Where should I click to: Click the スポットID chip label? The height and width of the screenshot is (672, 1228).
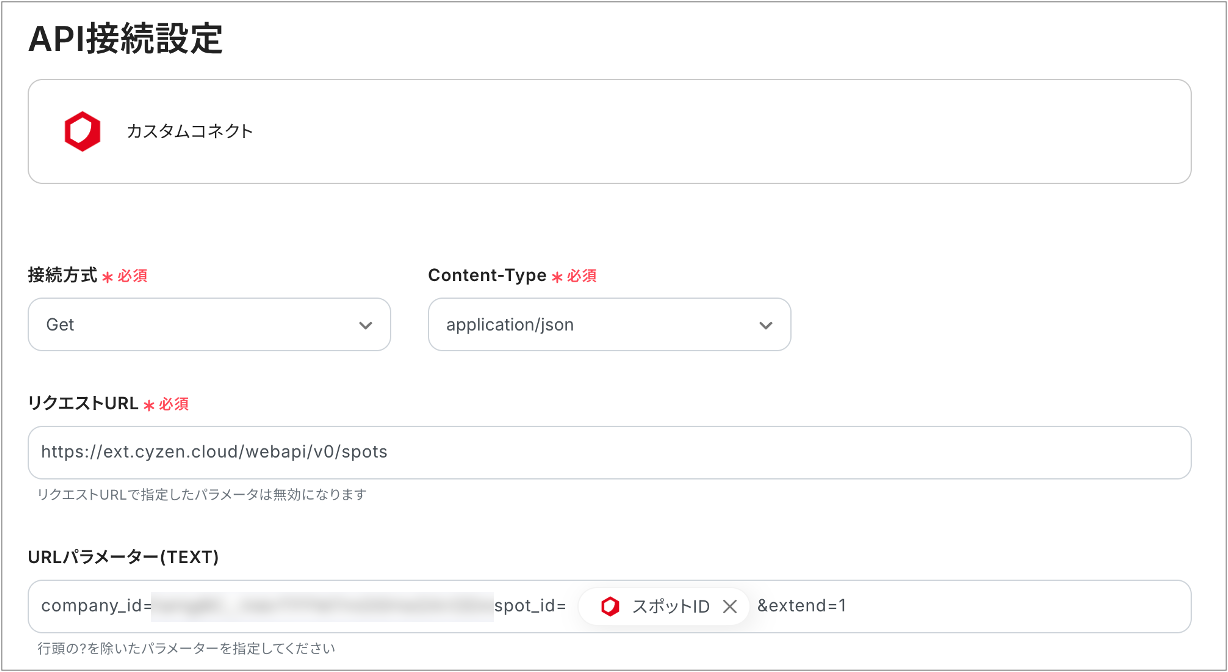click(x=670, y=607)
